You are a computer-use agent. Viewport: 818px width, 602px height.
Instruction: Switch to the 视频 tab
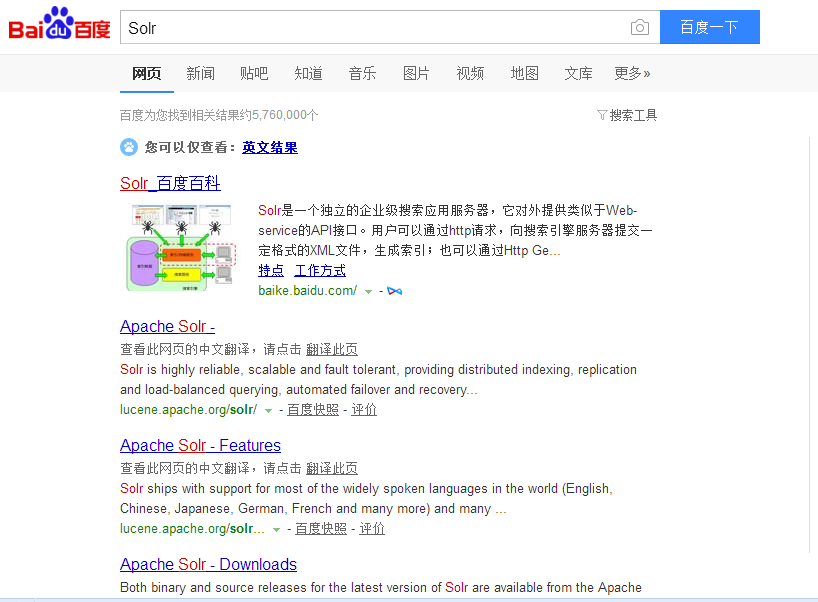[x=470, y=74]
